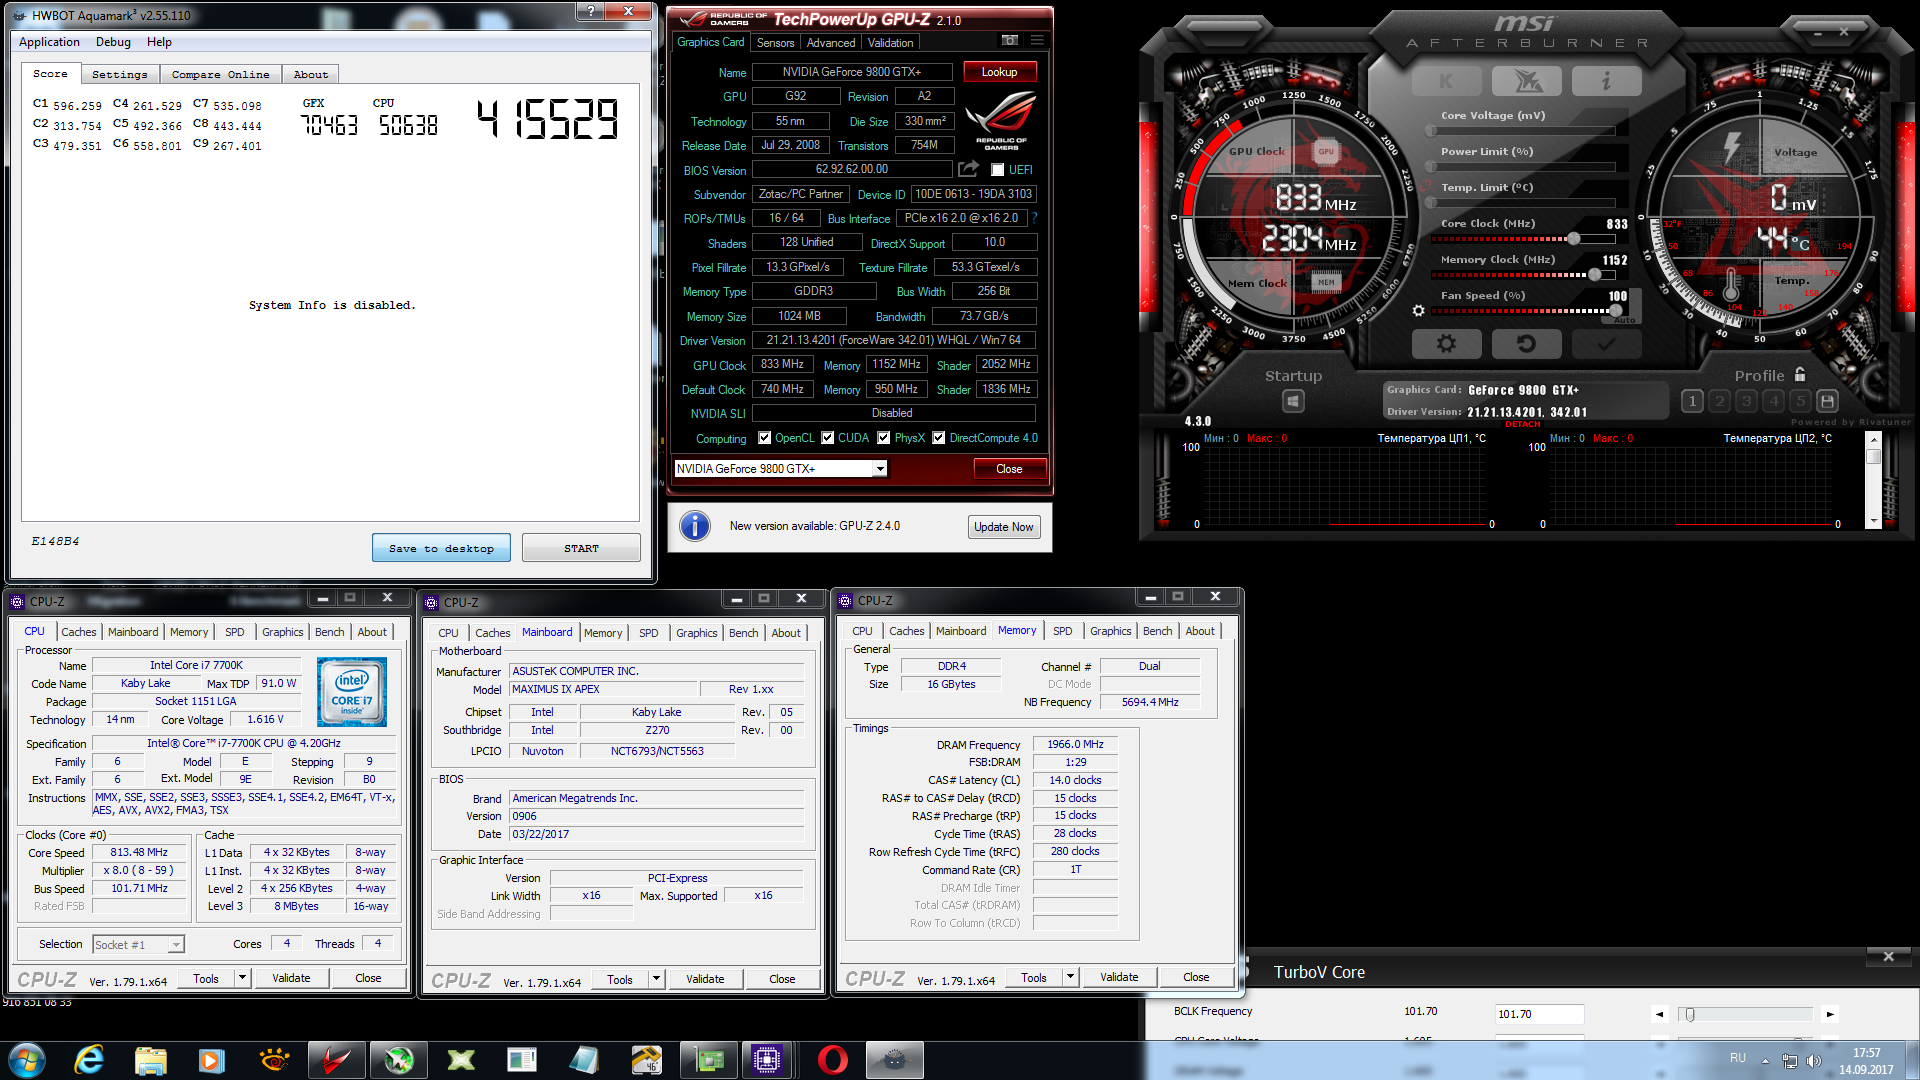Click BCLK Frequency decrease arrow in TurboV
Viewport: 1920px width, 1080px height.
click(x=1659, y=1014)
